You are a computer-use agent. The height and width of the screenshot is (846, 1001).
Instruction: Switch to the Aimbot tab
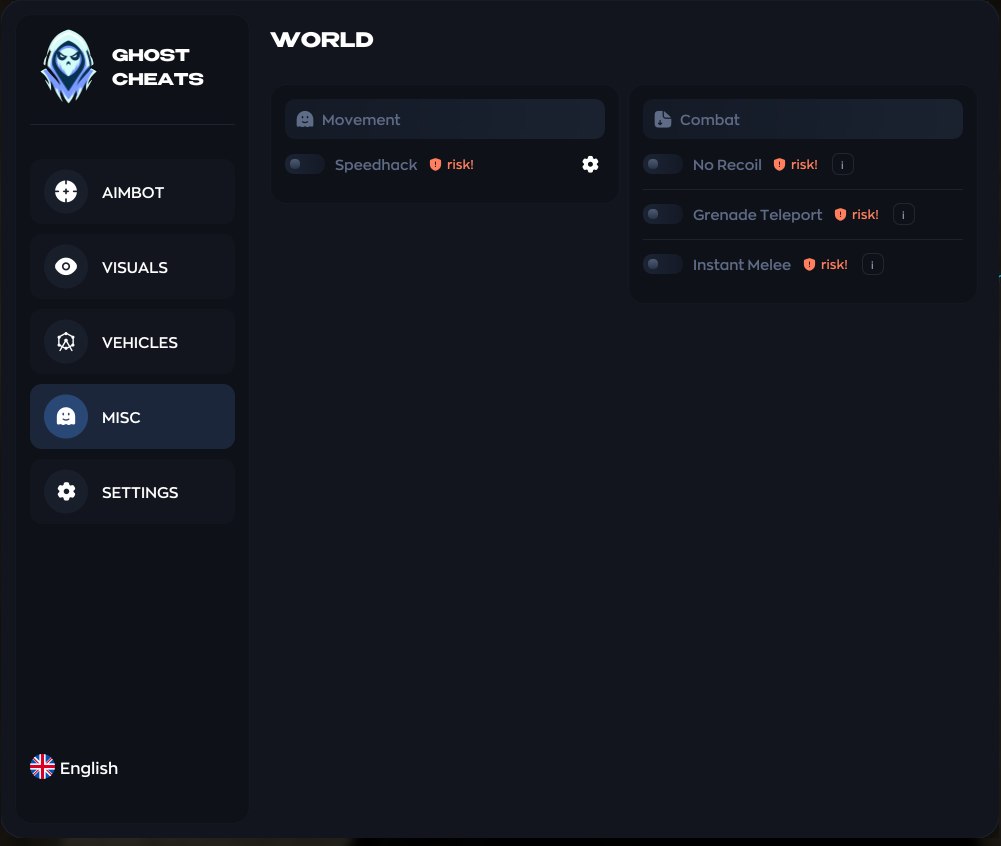coord(132,192)
